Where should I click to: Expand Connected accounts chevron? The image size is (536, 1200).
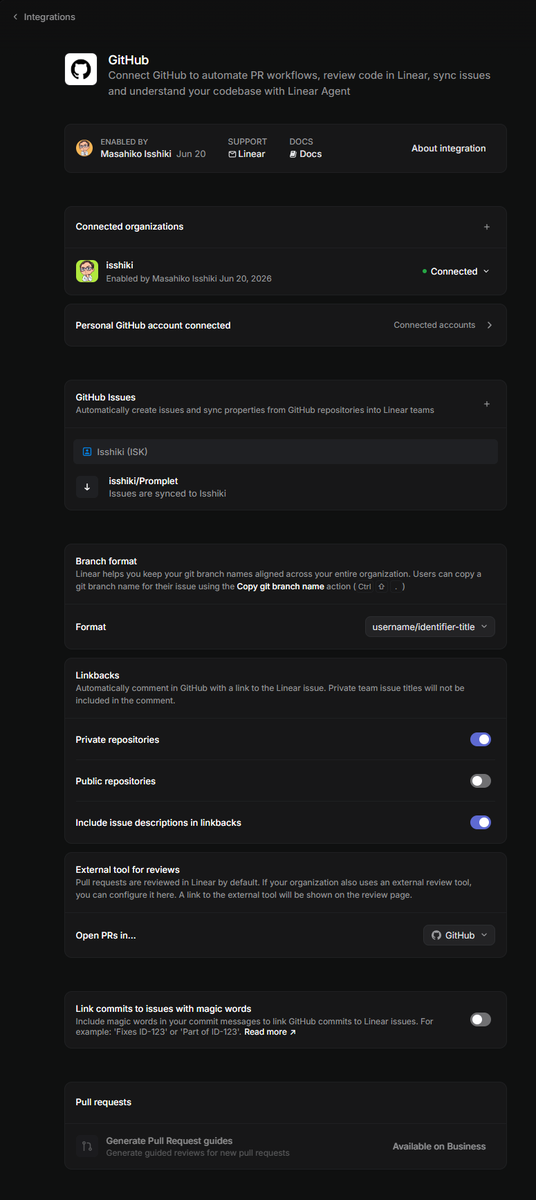490,325
